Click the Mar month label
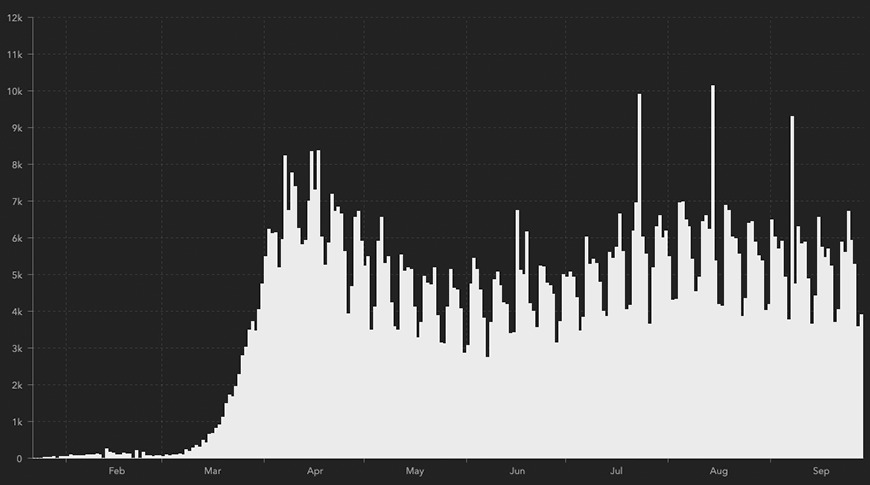The image size is (870, 485). (x=213, y=471)
